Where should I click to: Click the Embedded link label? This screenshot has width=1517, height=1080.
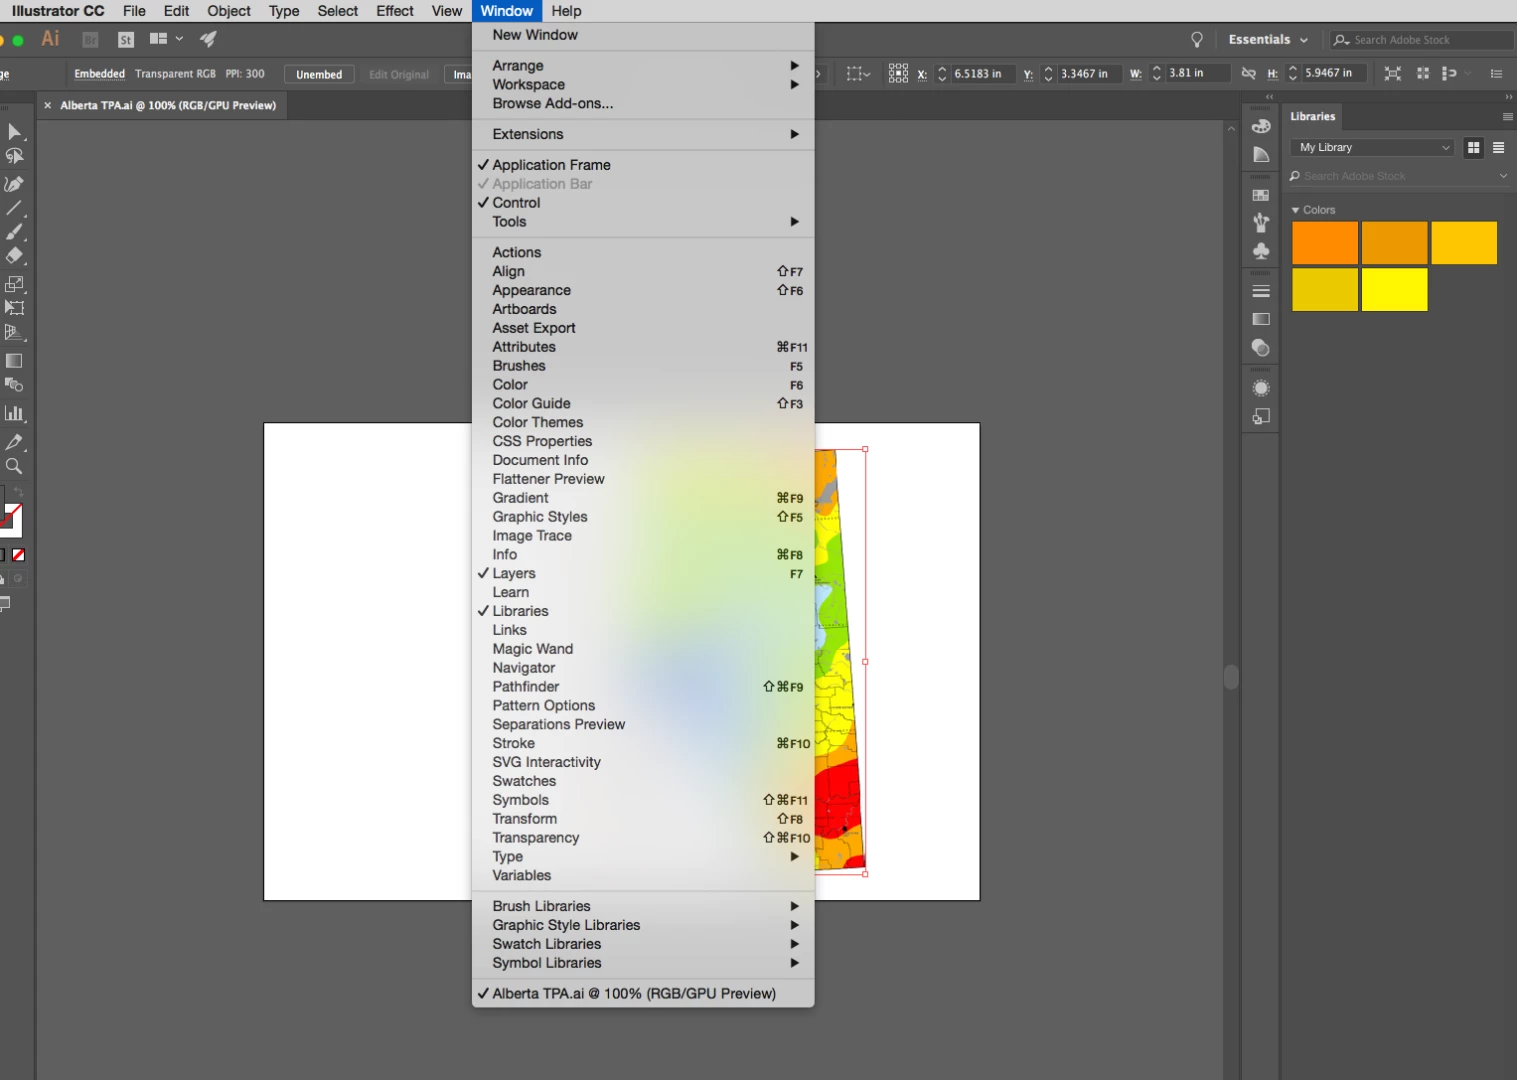coord(100,74)
